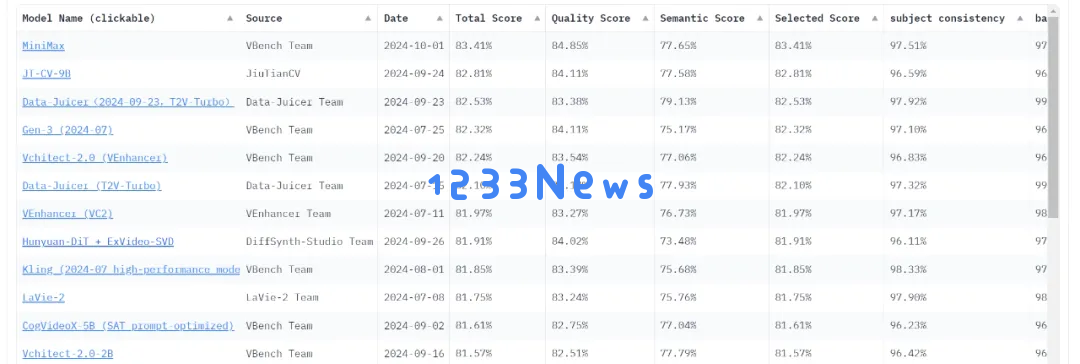Click MiniMax quality score 84.85%
The image size is (1080, 364).
[570, 46]
